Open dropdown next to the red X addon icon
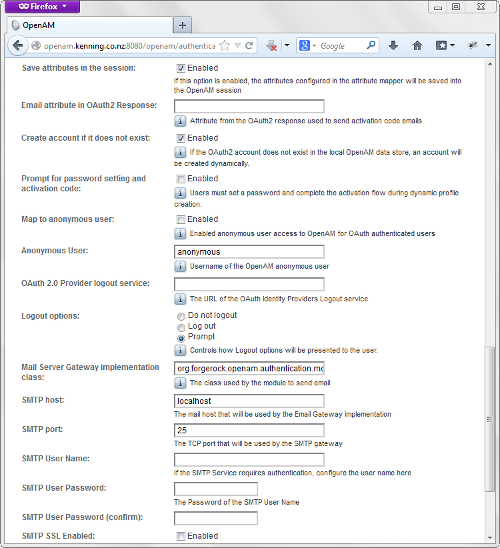The image size is (500, 548). coord(287,45)
